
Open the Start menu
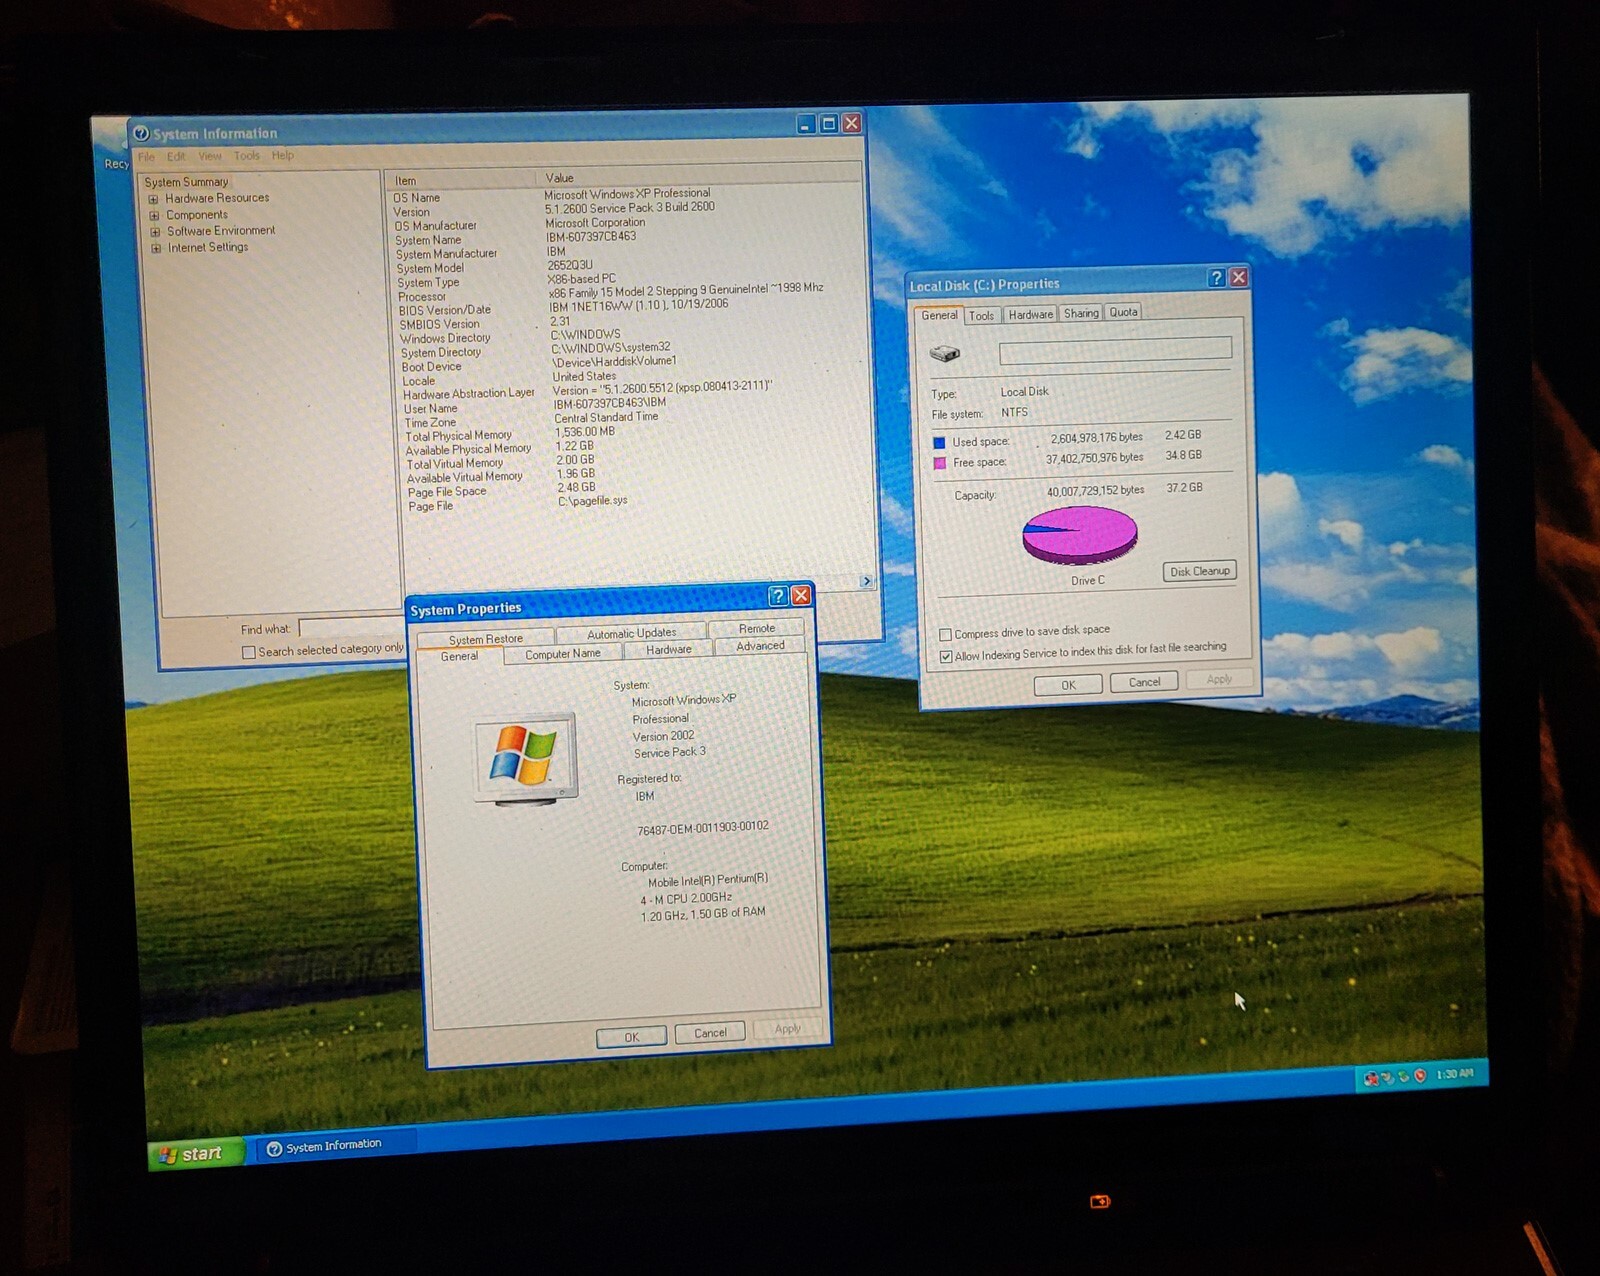click(x=194, y=1154)
